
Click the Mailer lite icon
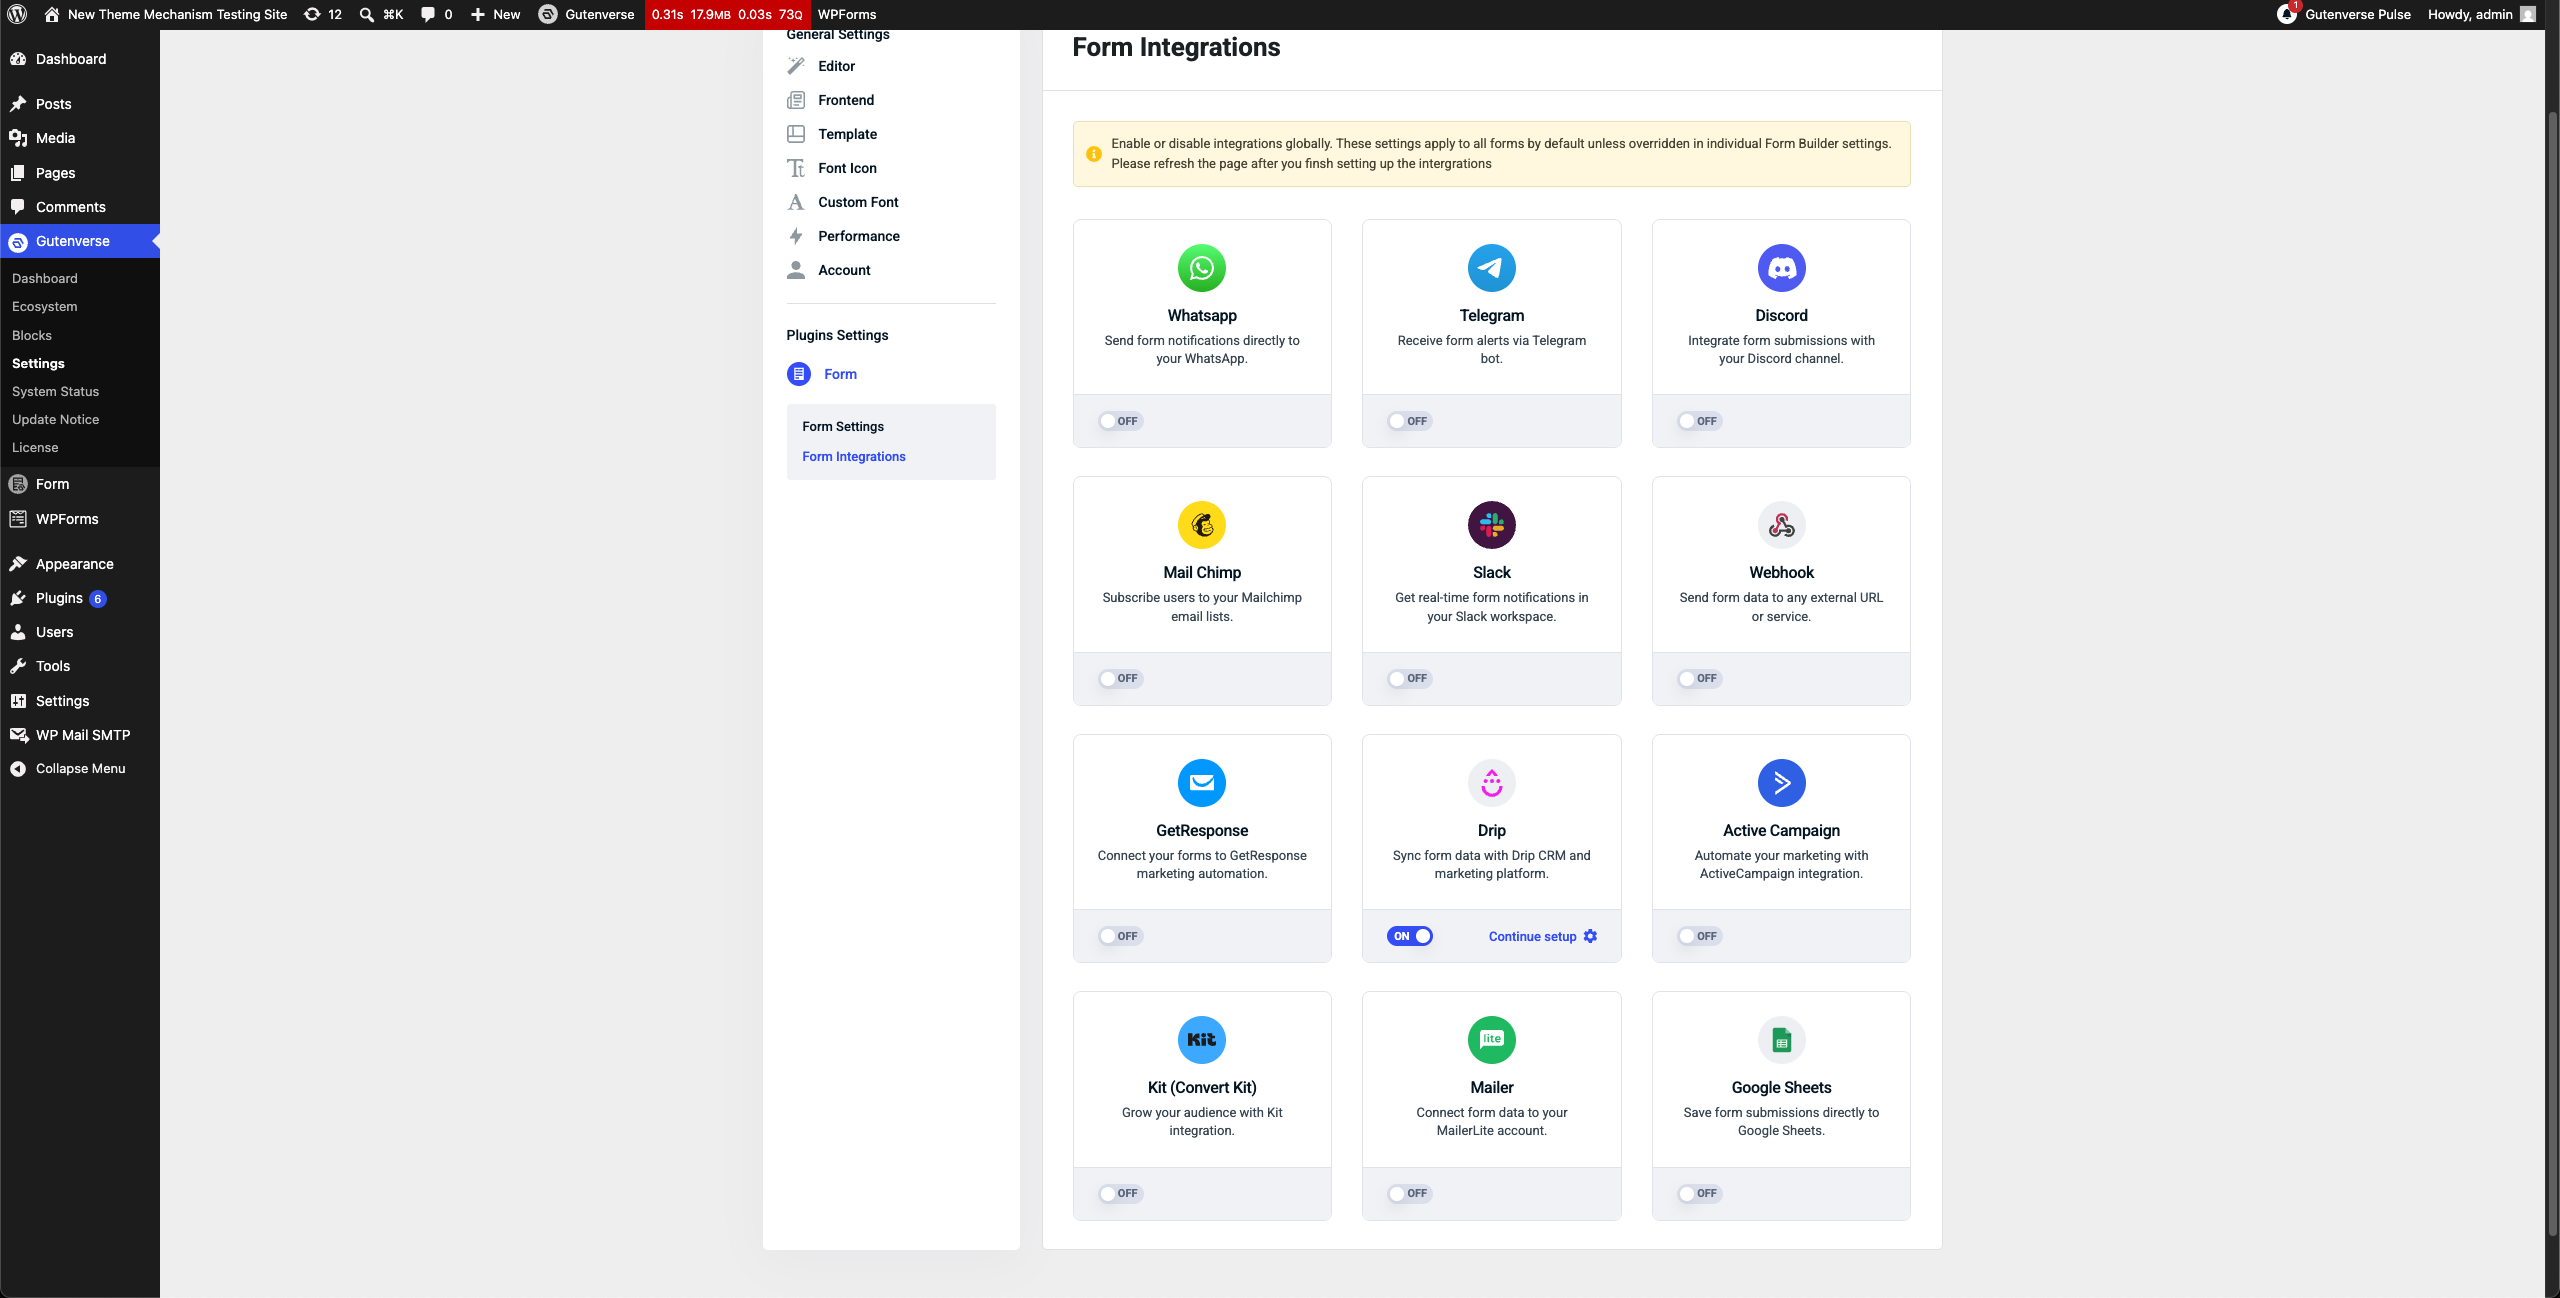1492,1040
